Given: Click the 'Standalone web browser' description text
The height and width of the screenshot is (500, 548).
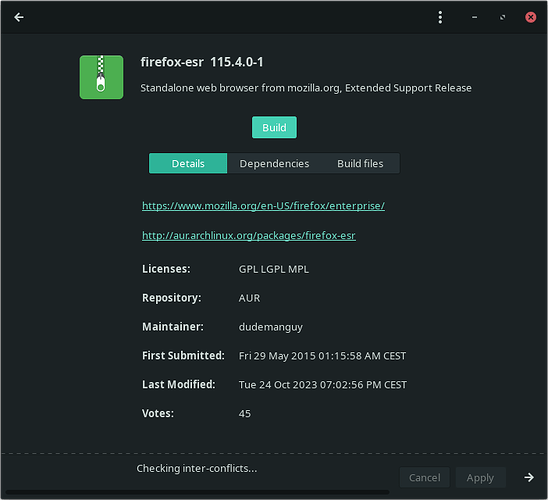Looking at the screenshot, I should coord(306,88).
